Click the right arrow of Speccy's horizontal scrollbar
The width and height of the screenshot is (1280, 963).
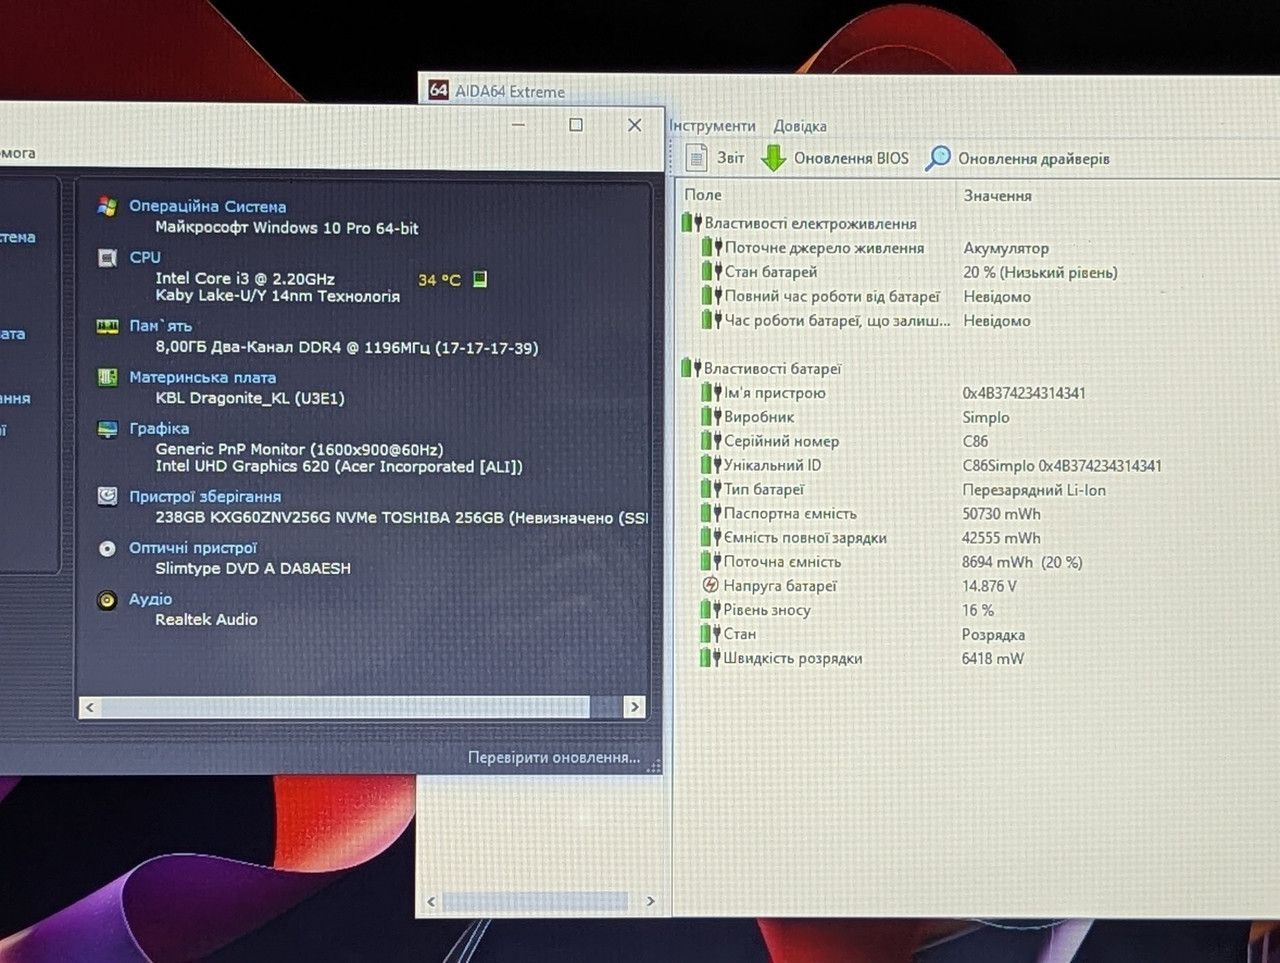point(634,707)
